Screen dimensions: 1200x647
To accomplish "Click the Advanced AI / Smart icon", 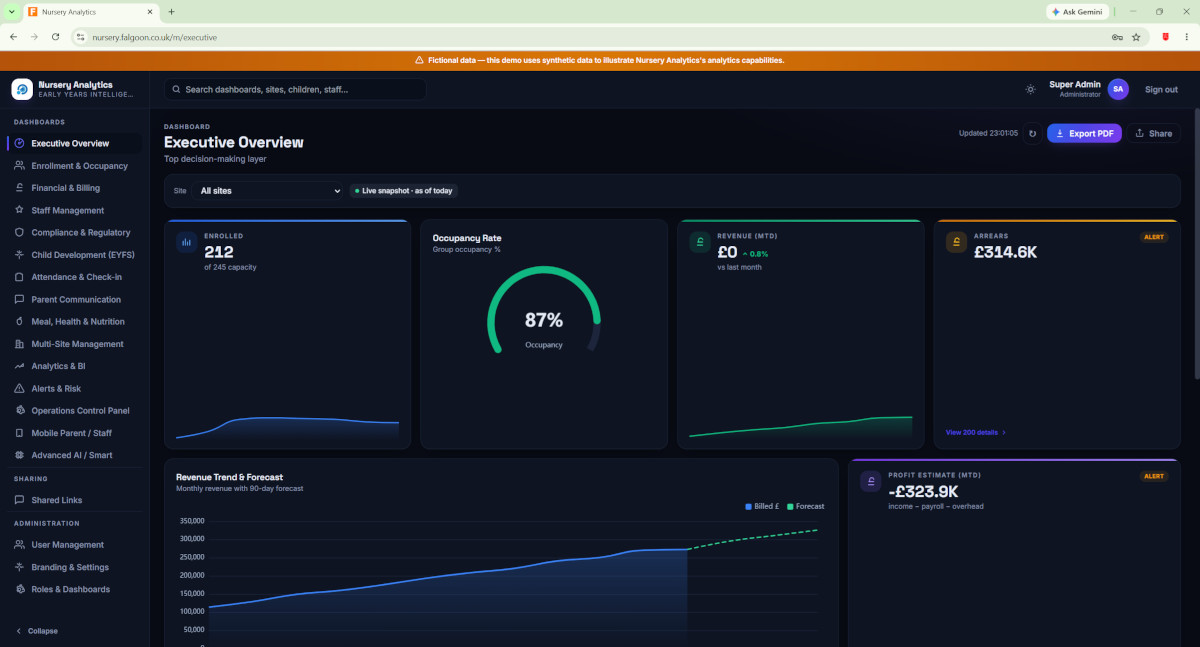I will (x=20, y=455).
